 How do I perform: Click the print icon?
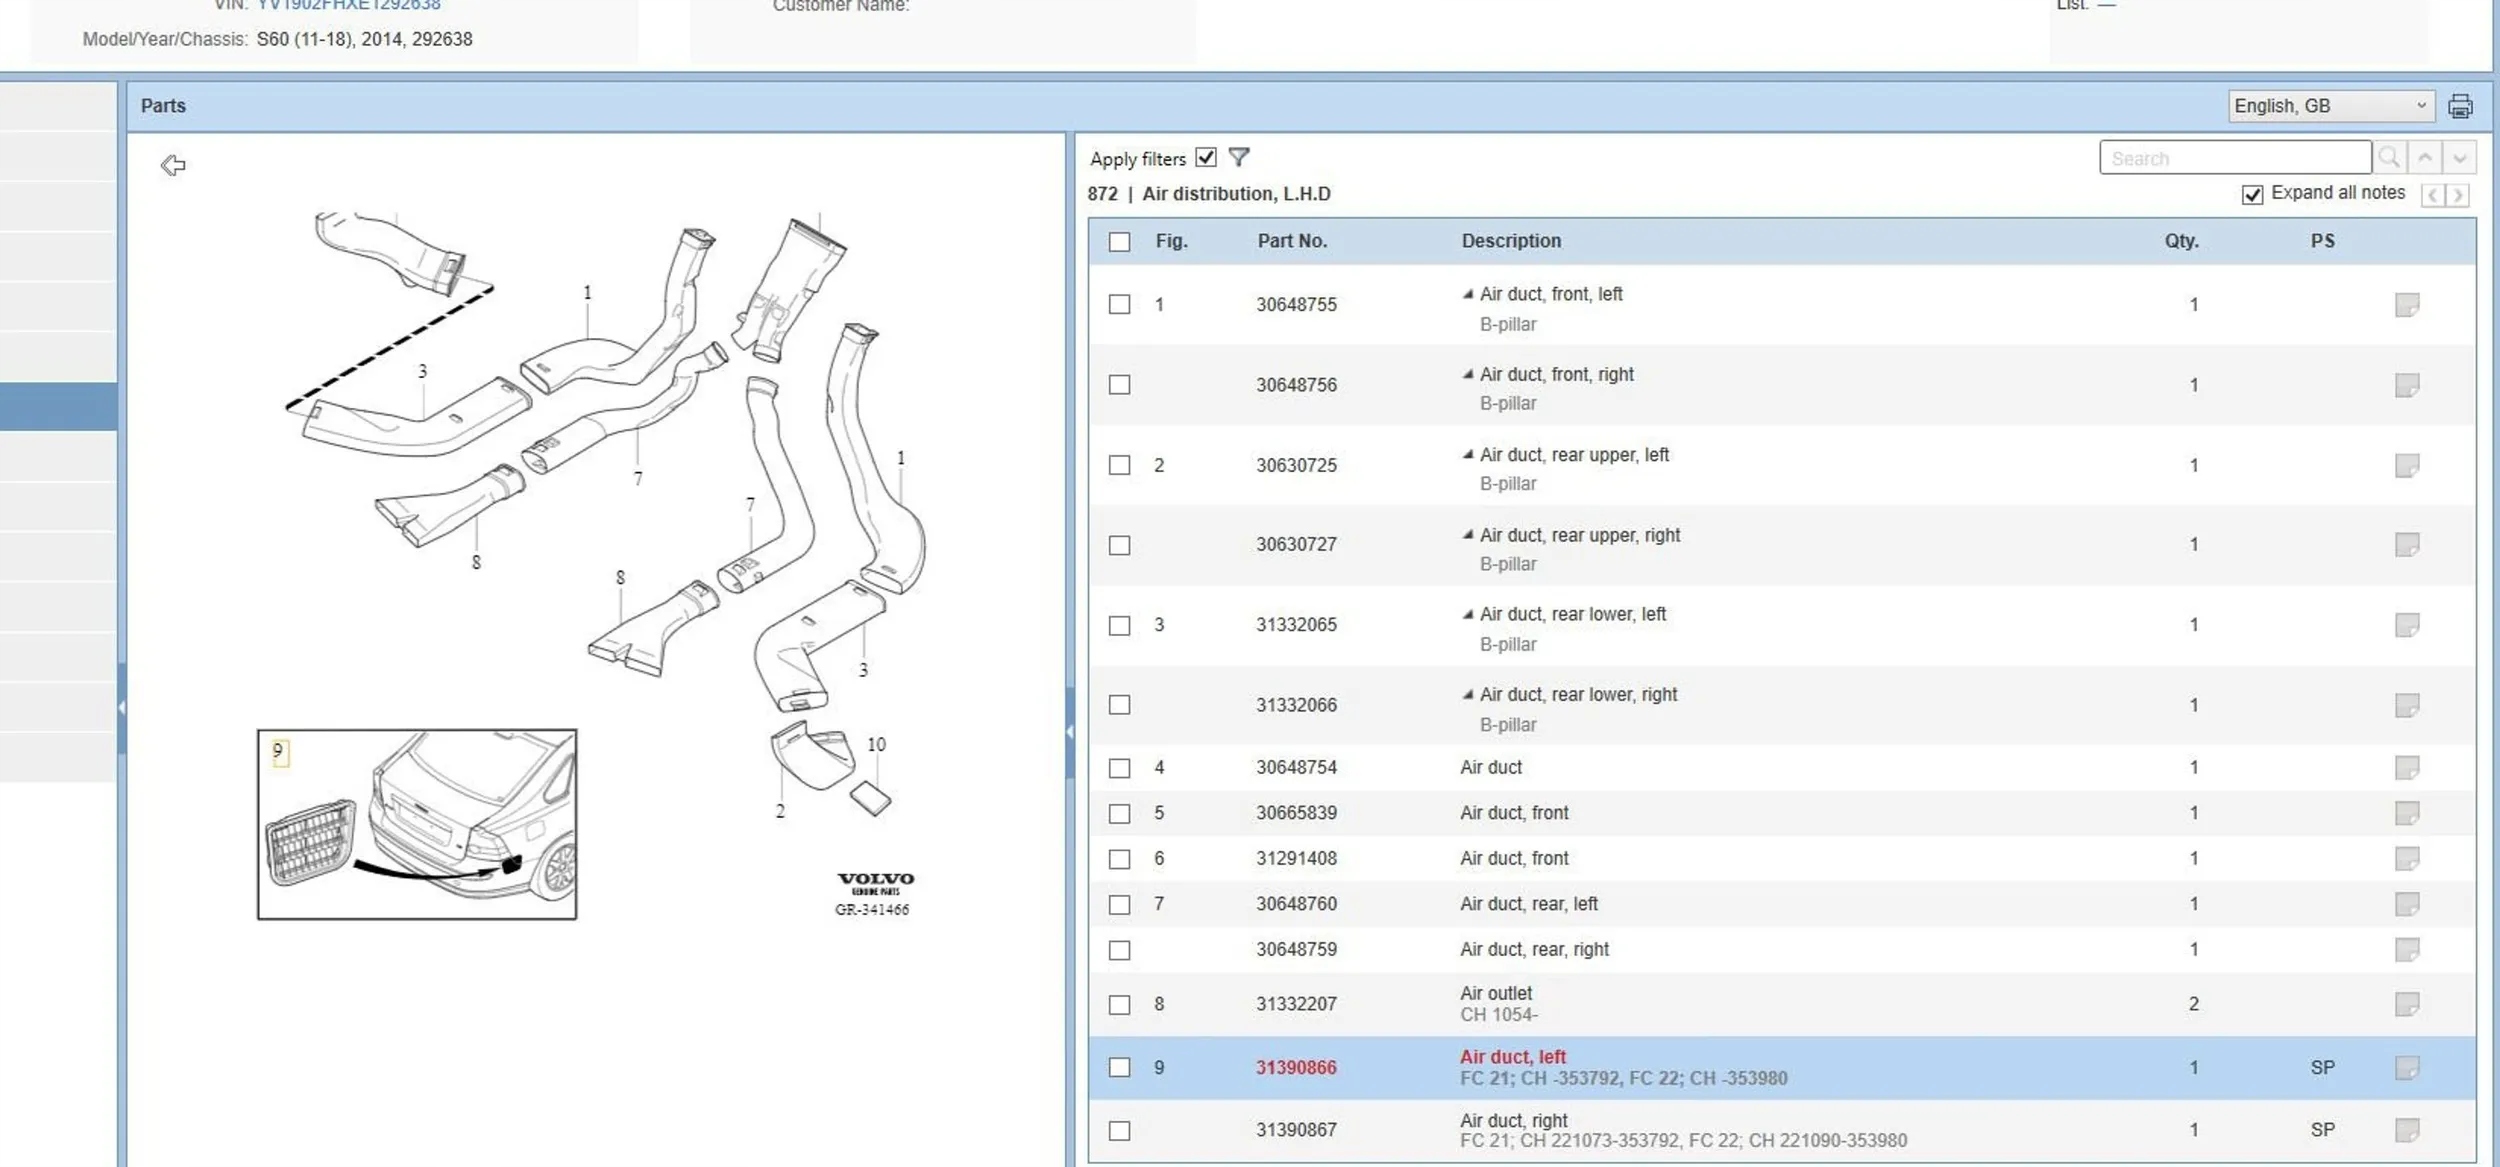click(x=2459, y=106)
